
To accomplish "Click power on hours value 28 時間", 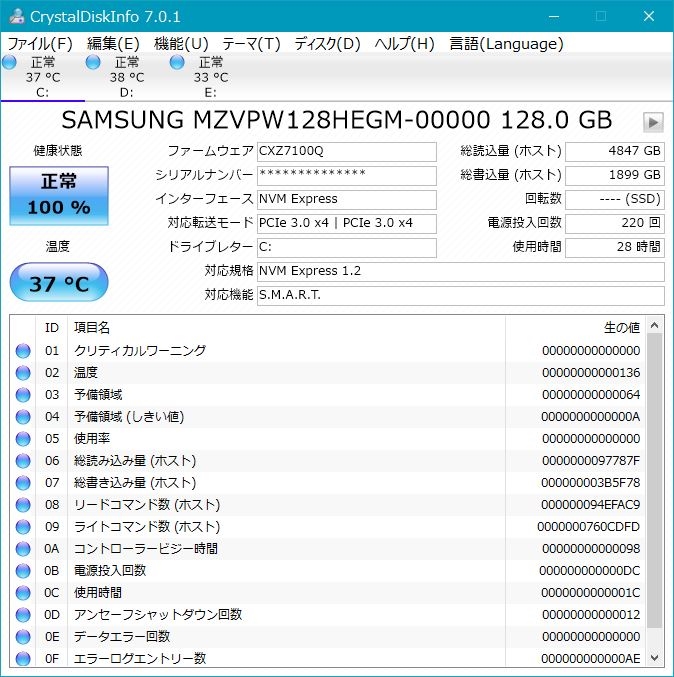I will point(615,248).
